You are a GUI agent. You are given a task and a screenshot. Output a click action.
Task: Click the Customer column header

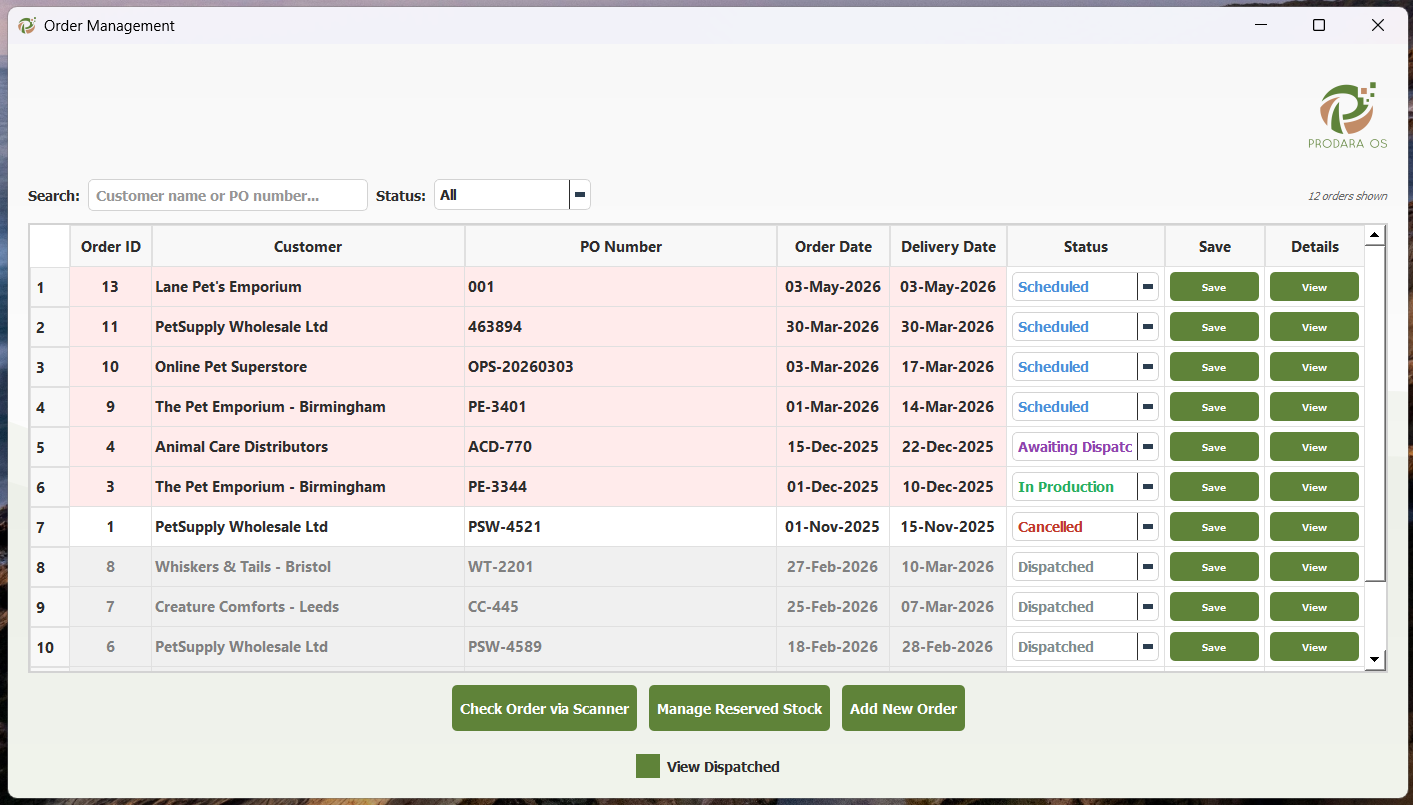click(x=308, y=246)
